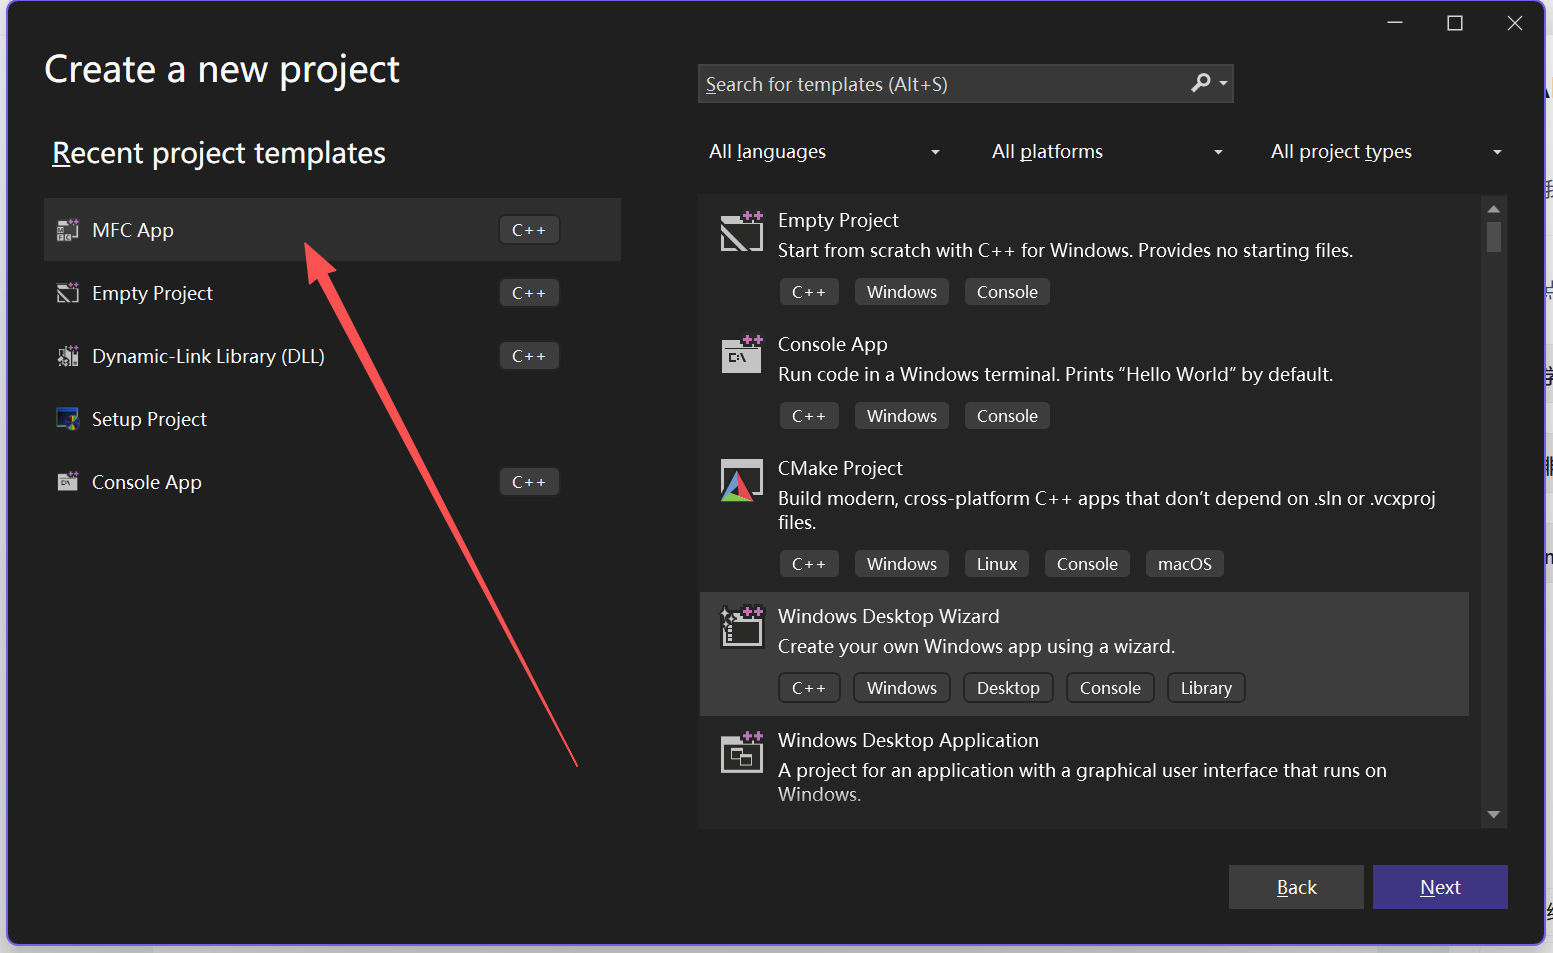Click the Empty Project icon in template list

[x=742, y=231]
